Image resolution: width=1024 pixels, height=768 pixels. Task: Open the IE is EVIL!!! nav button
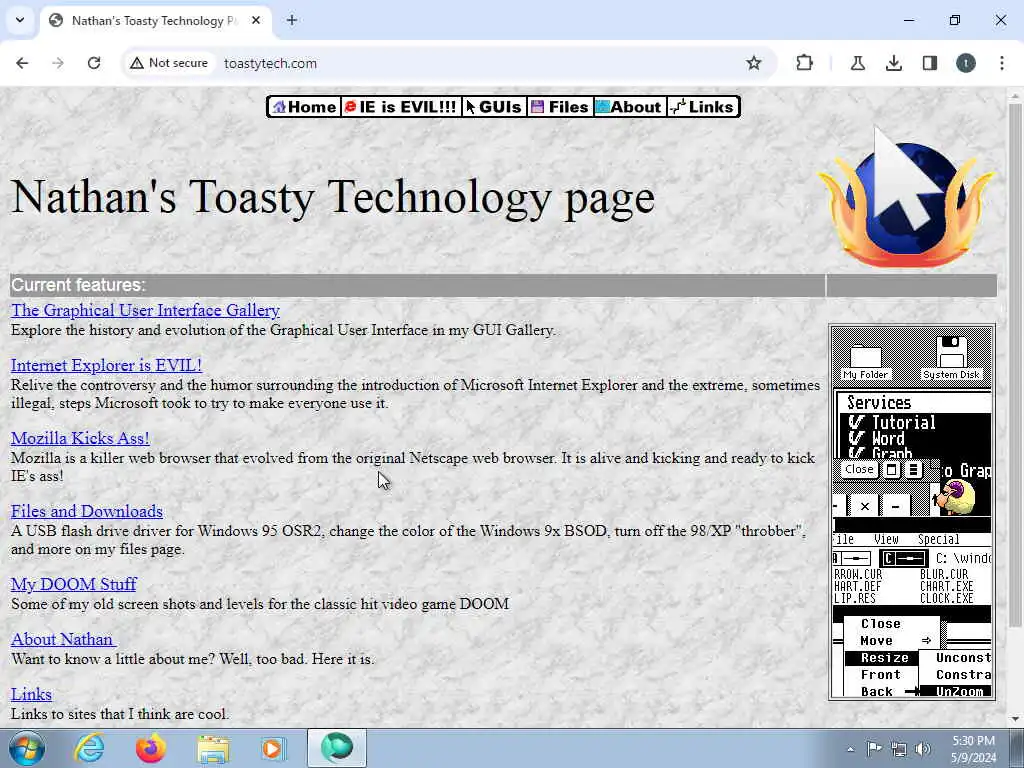point(401,107)
